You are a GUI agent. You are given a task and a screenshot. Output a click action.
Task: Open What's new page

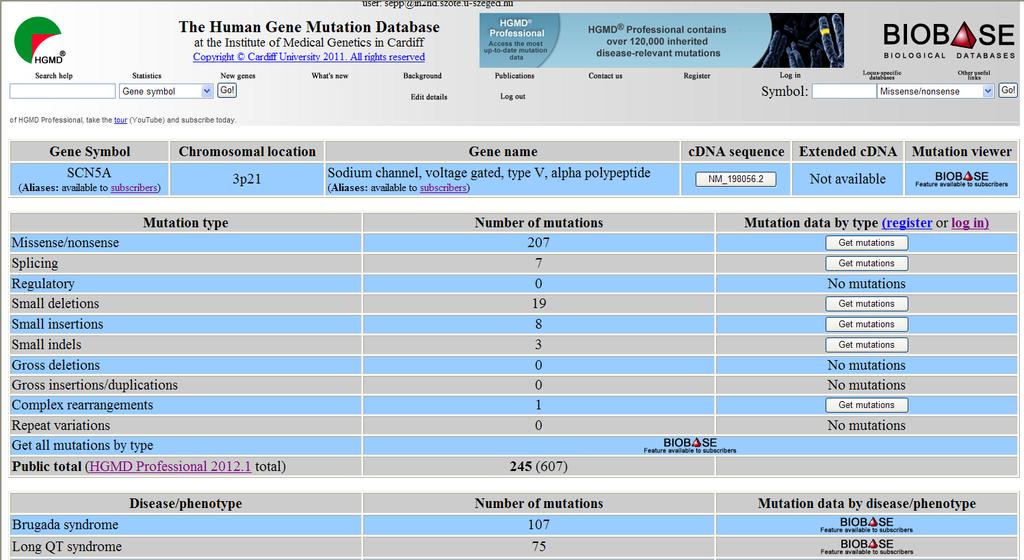pos(330,76)
